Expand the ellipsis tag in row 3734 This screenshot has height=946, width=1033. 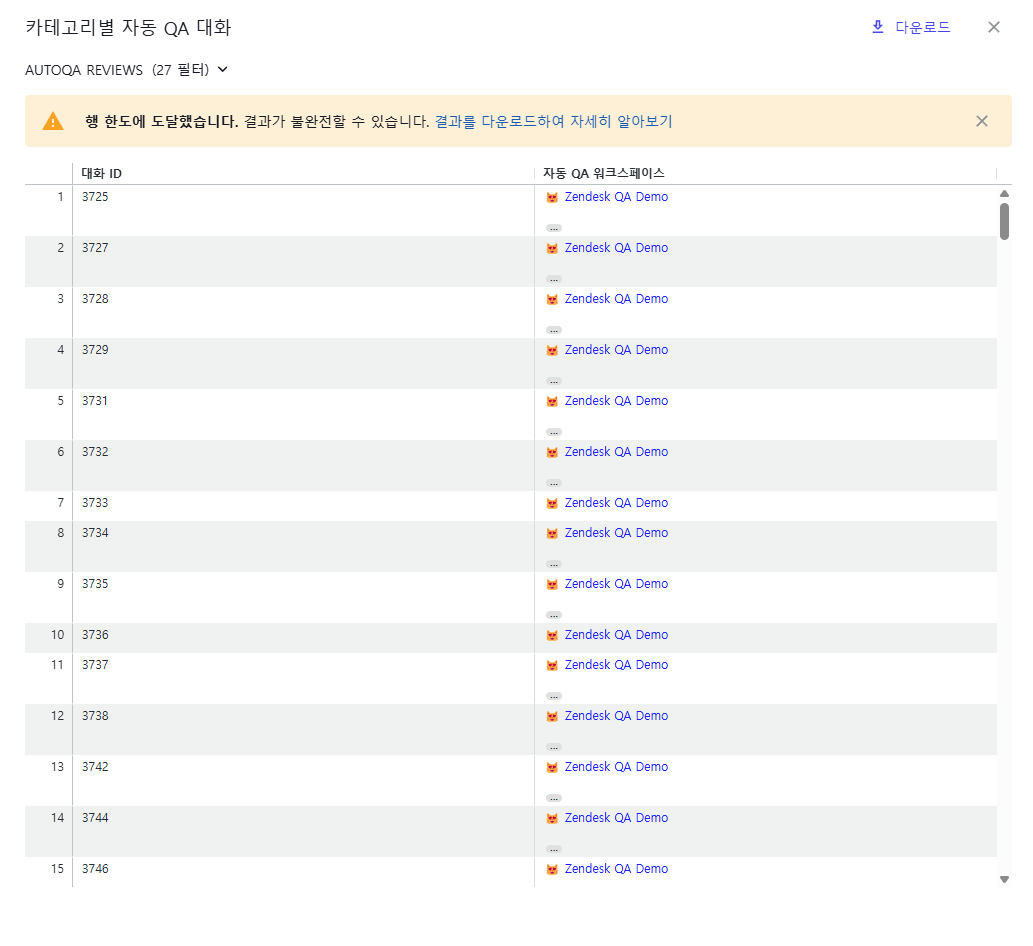click(x=553, y=565)
